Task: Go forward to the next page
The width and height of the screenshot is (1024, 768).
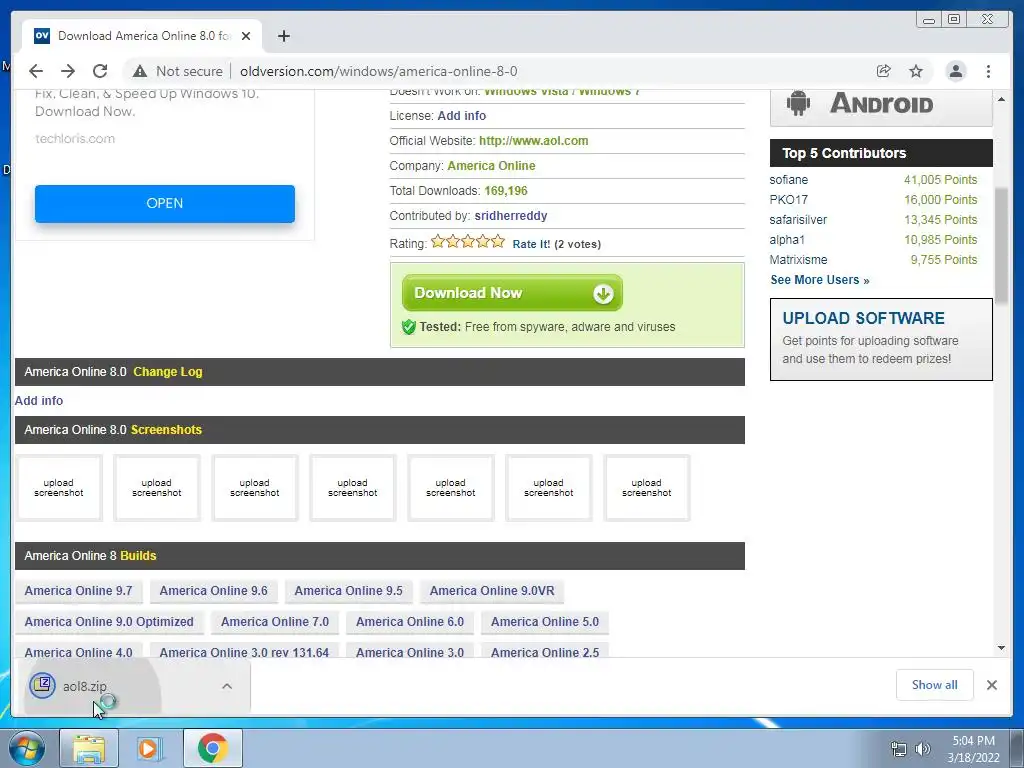Action: tap(68, 71)
